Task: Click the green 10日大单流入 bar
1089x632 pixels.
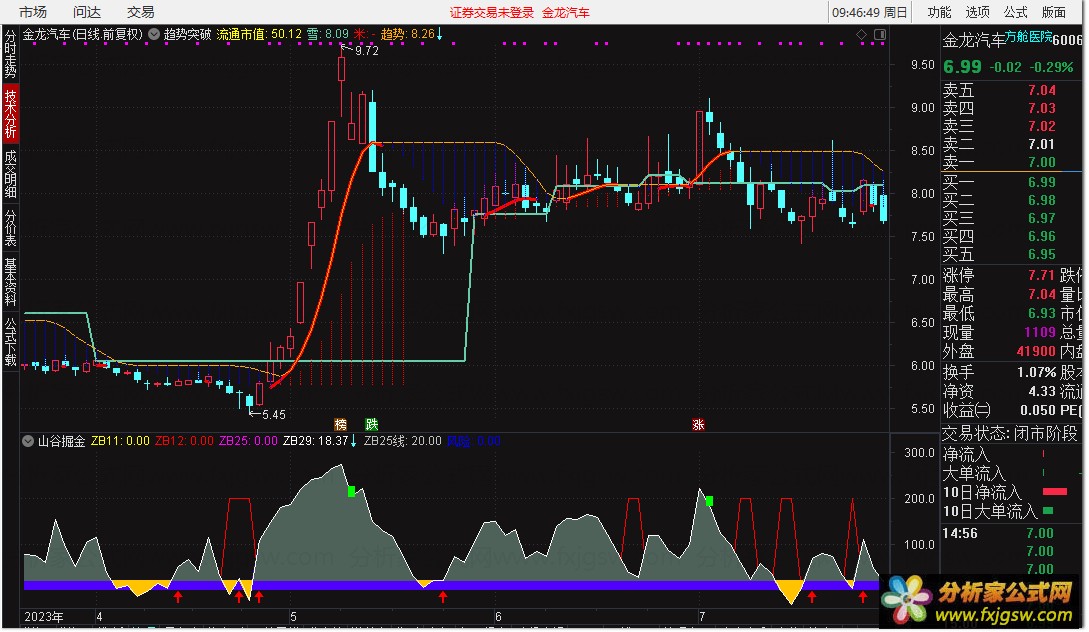Action: [1048, 510]
